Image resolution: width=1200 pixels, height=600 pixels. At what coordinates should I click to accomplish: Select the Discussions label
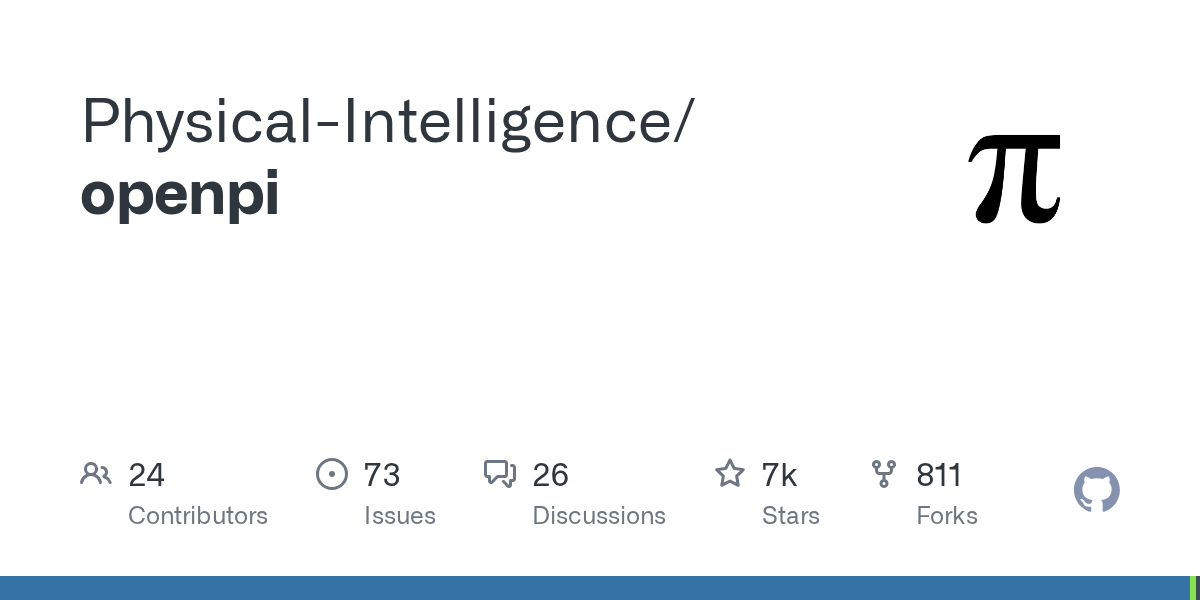[x=599, y=516]
